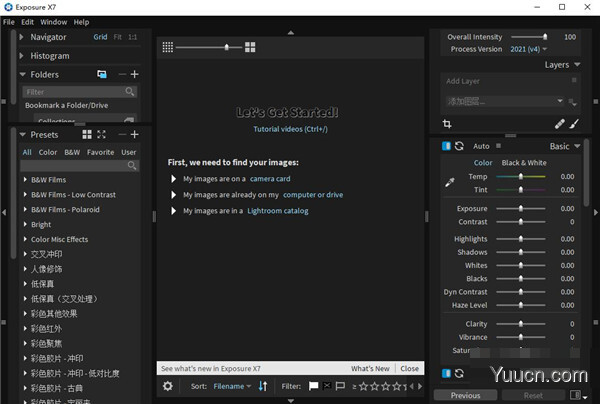
Task: Open Sort Filename dropdown
Action: [232, 386]
